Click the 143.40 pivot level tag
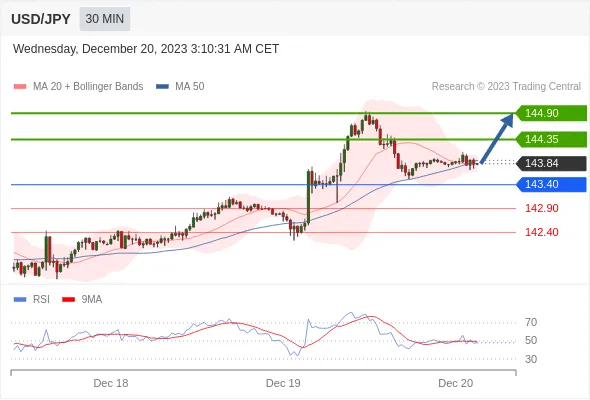This screenshot has width=590, height=400. pos(551,184)
